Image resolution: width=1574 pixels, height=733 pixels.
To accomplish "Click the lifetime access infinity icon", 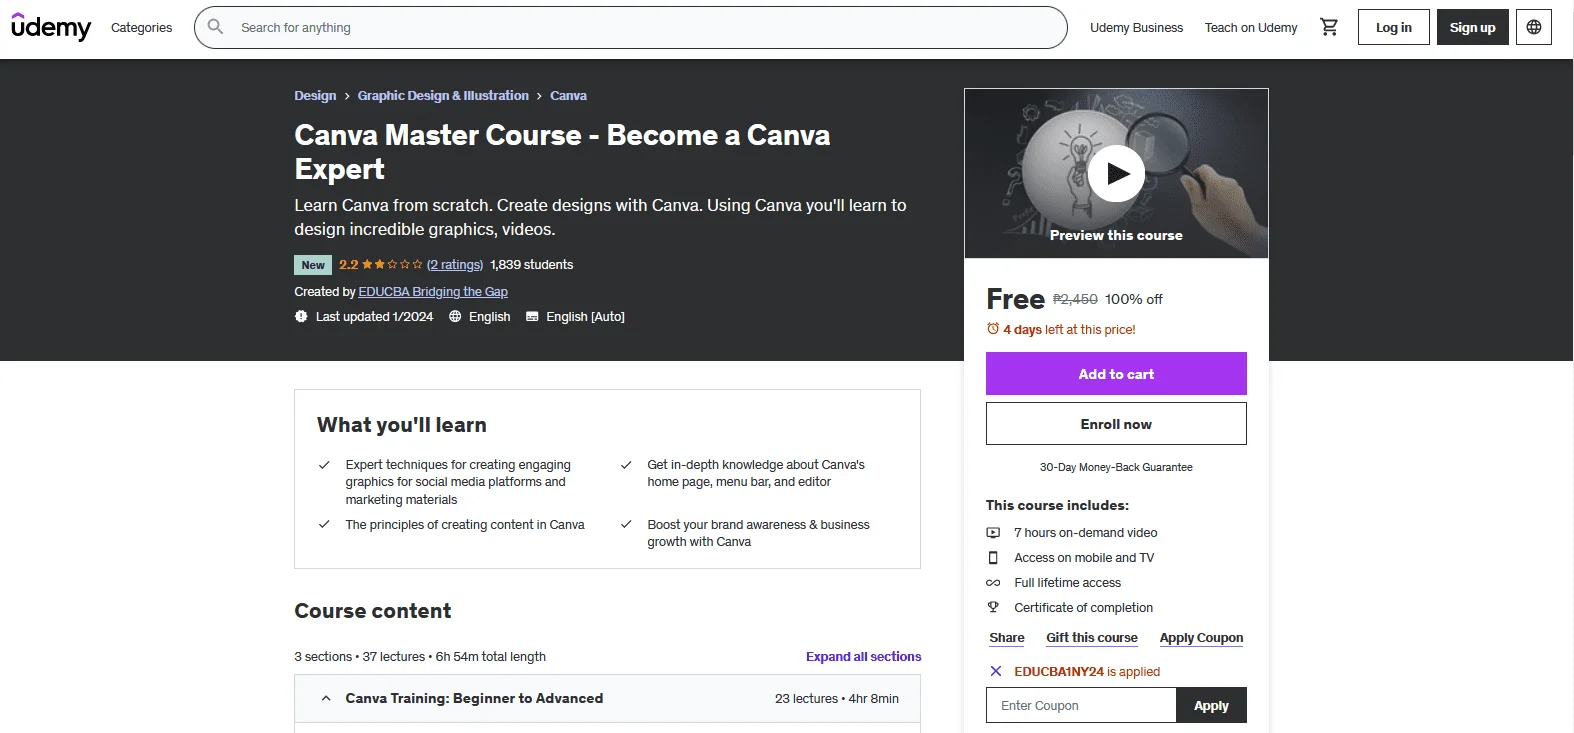I will click(993, 583).
